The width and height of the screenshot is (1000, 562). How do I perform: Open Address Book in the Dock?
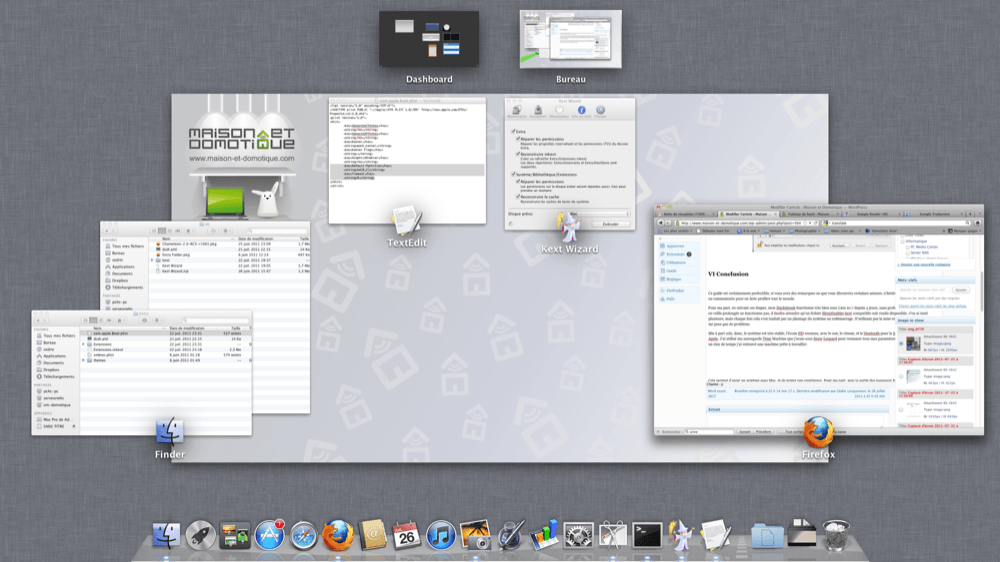pos(372,535)
